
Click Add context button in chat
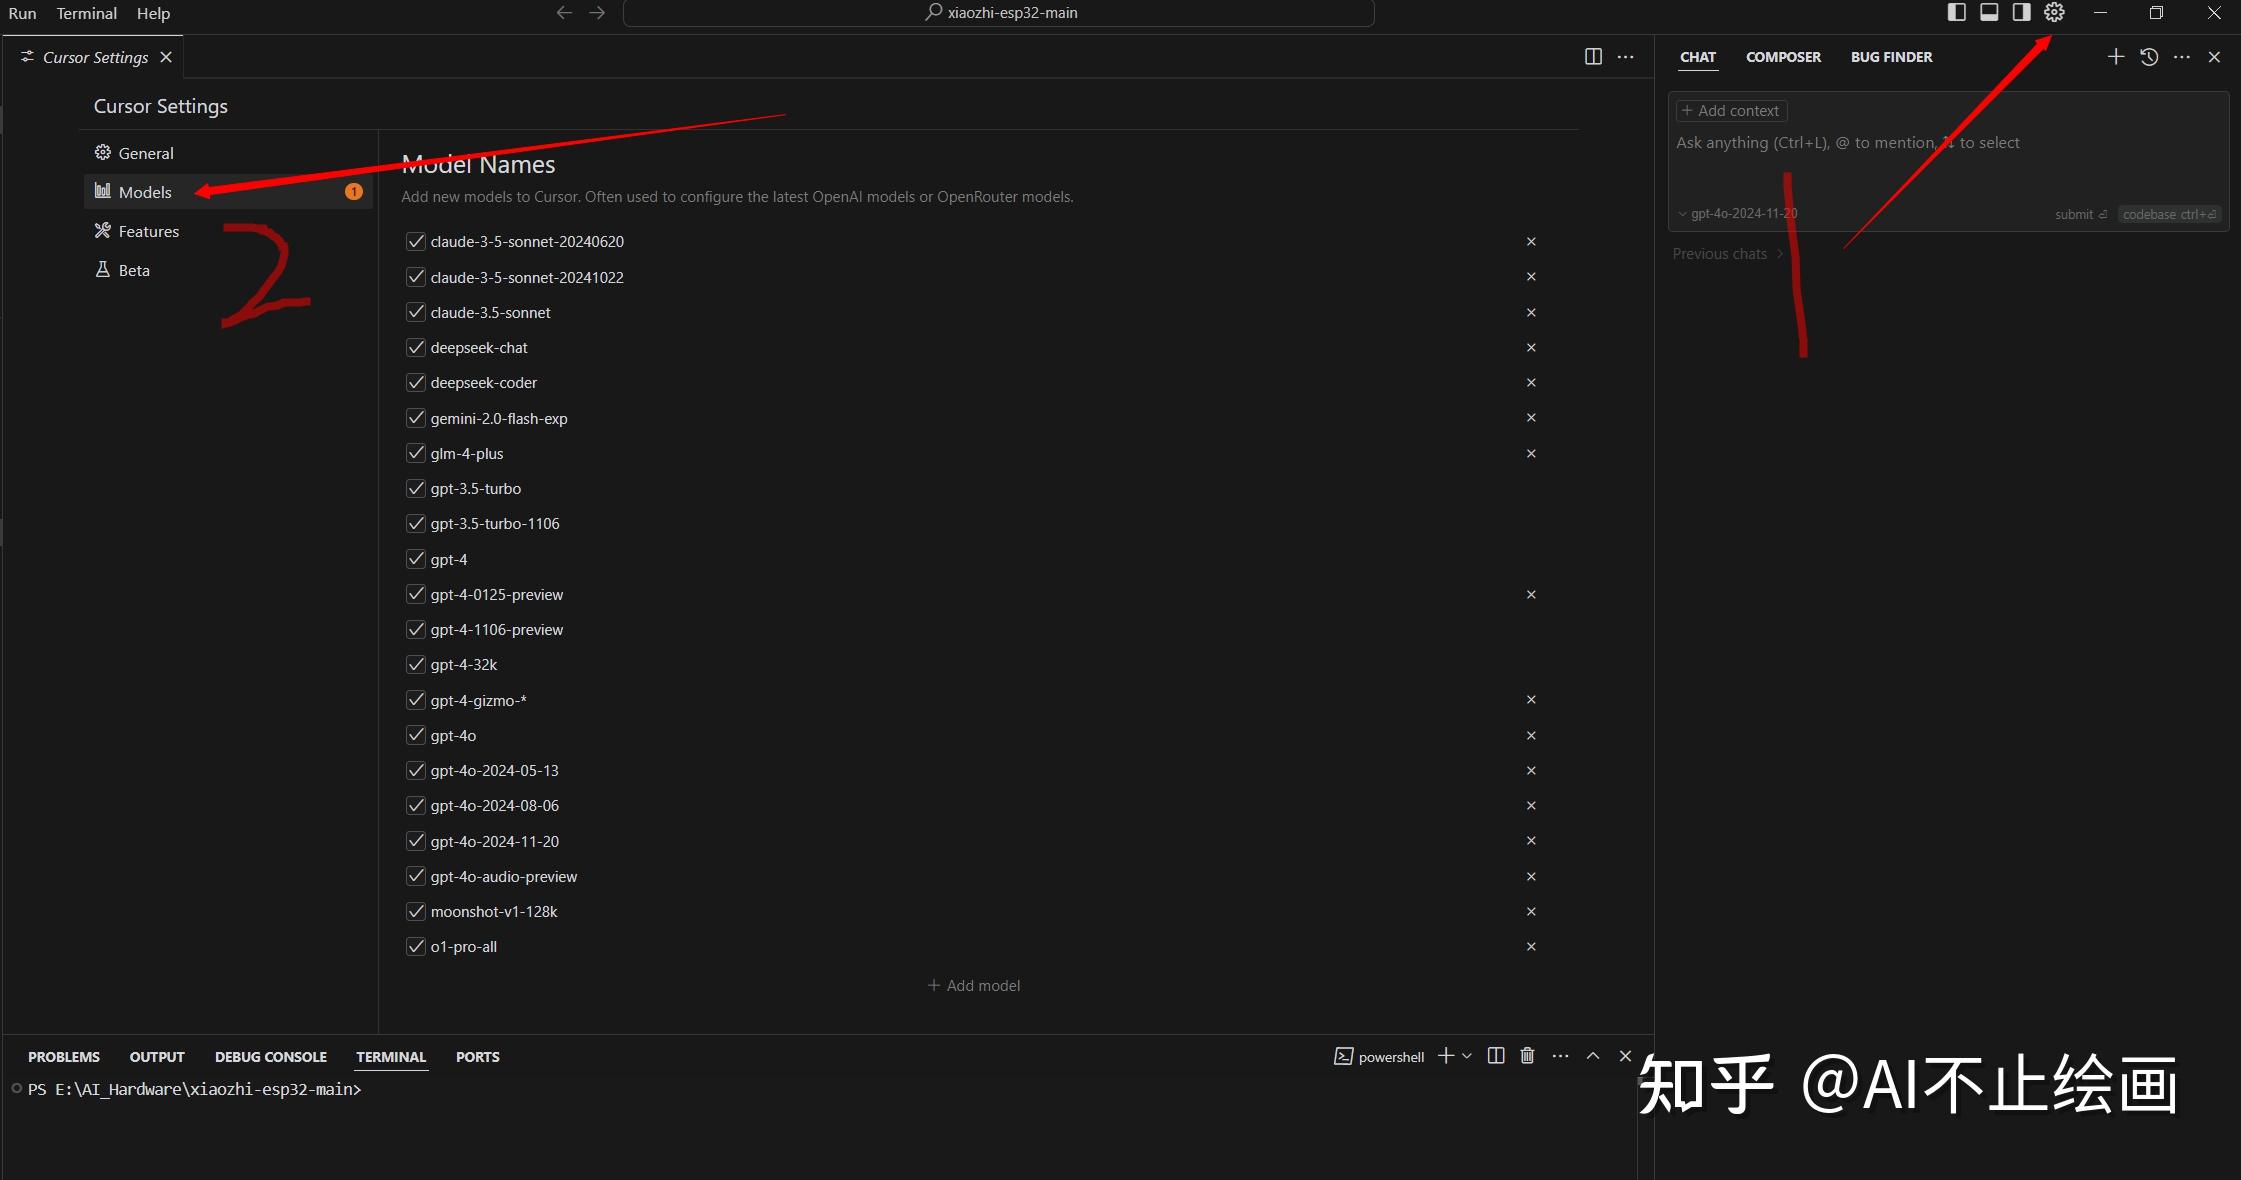tap(1731, 111)
